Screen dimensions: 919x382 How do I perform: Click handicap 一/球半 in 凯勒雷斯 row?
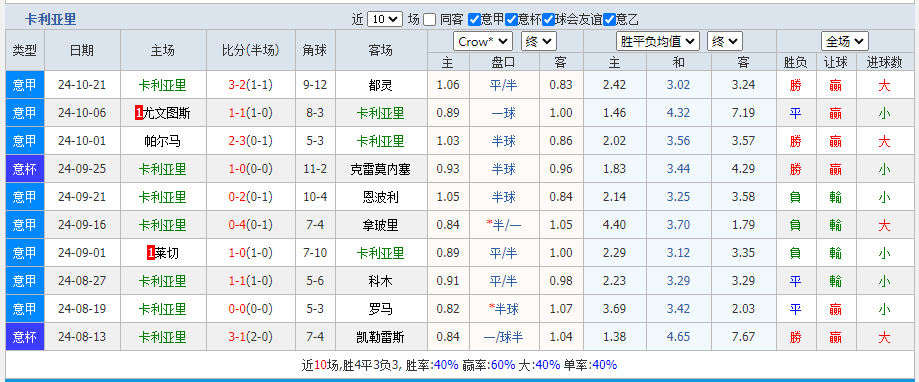tap(503, 337)
